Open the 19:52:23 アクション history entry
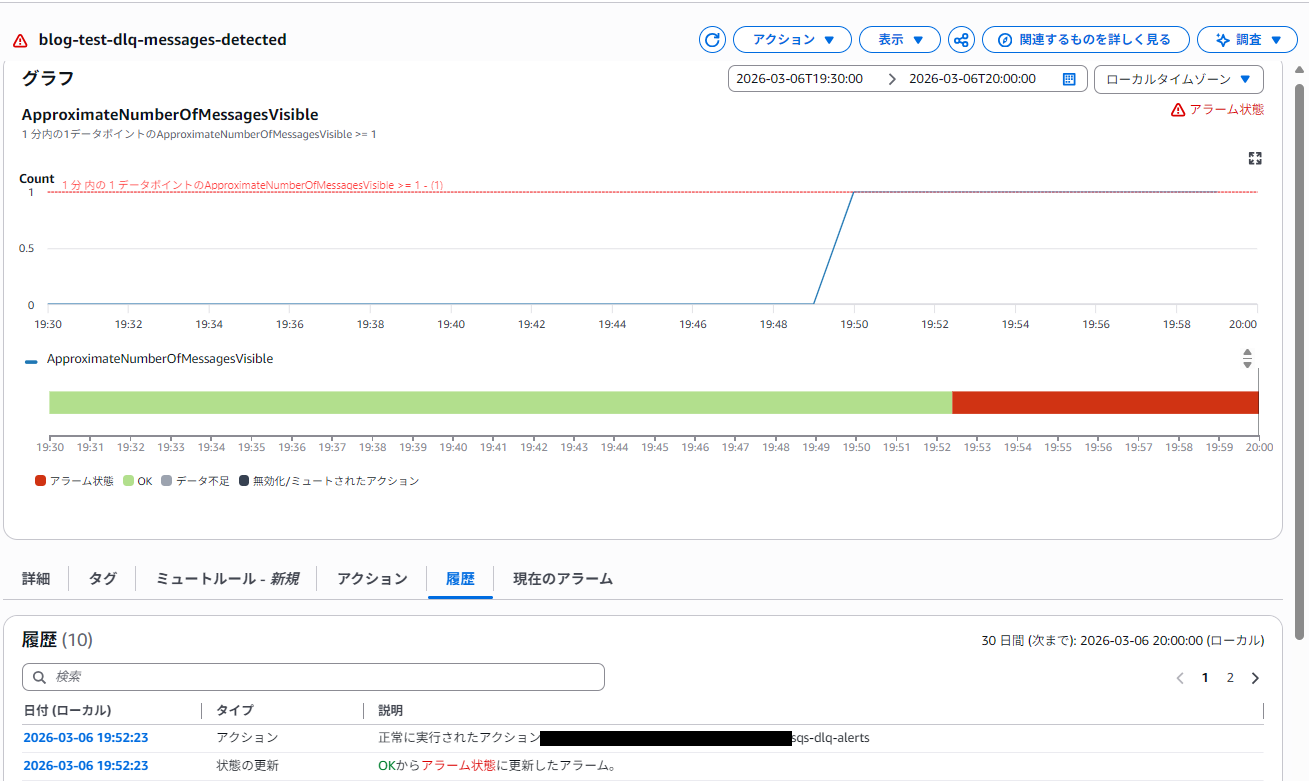The image size is (1309, 781). coord(85,738)
